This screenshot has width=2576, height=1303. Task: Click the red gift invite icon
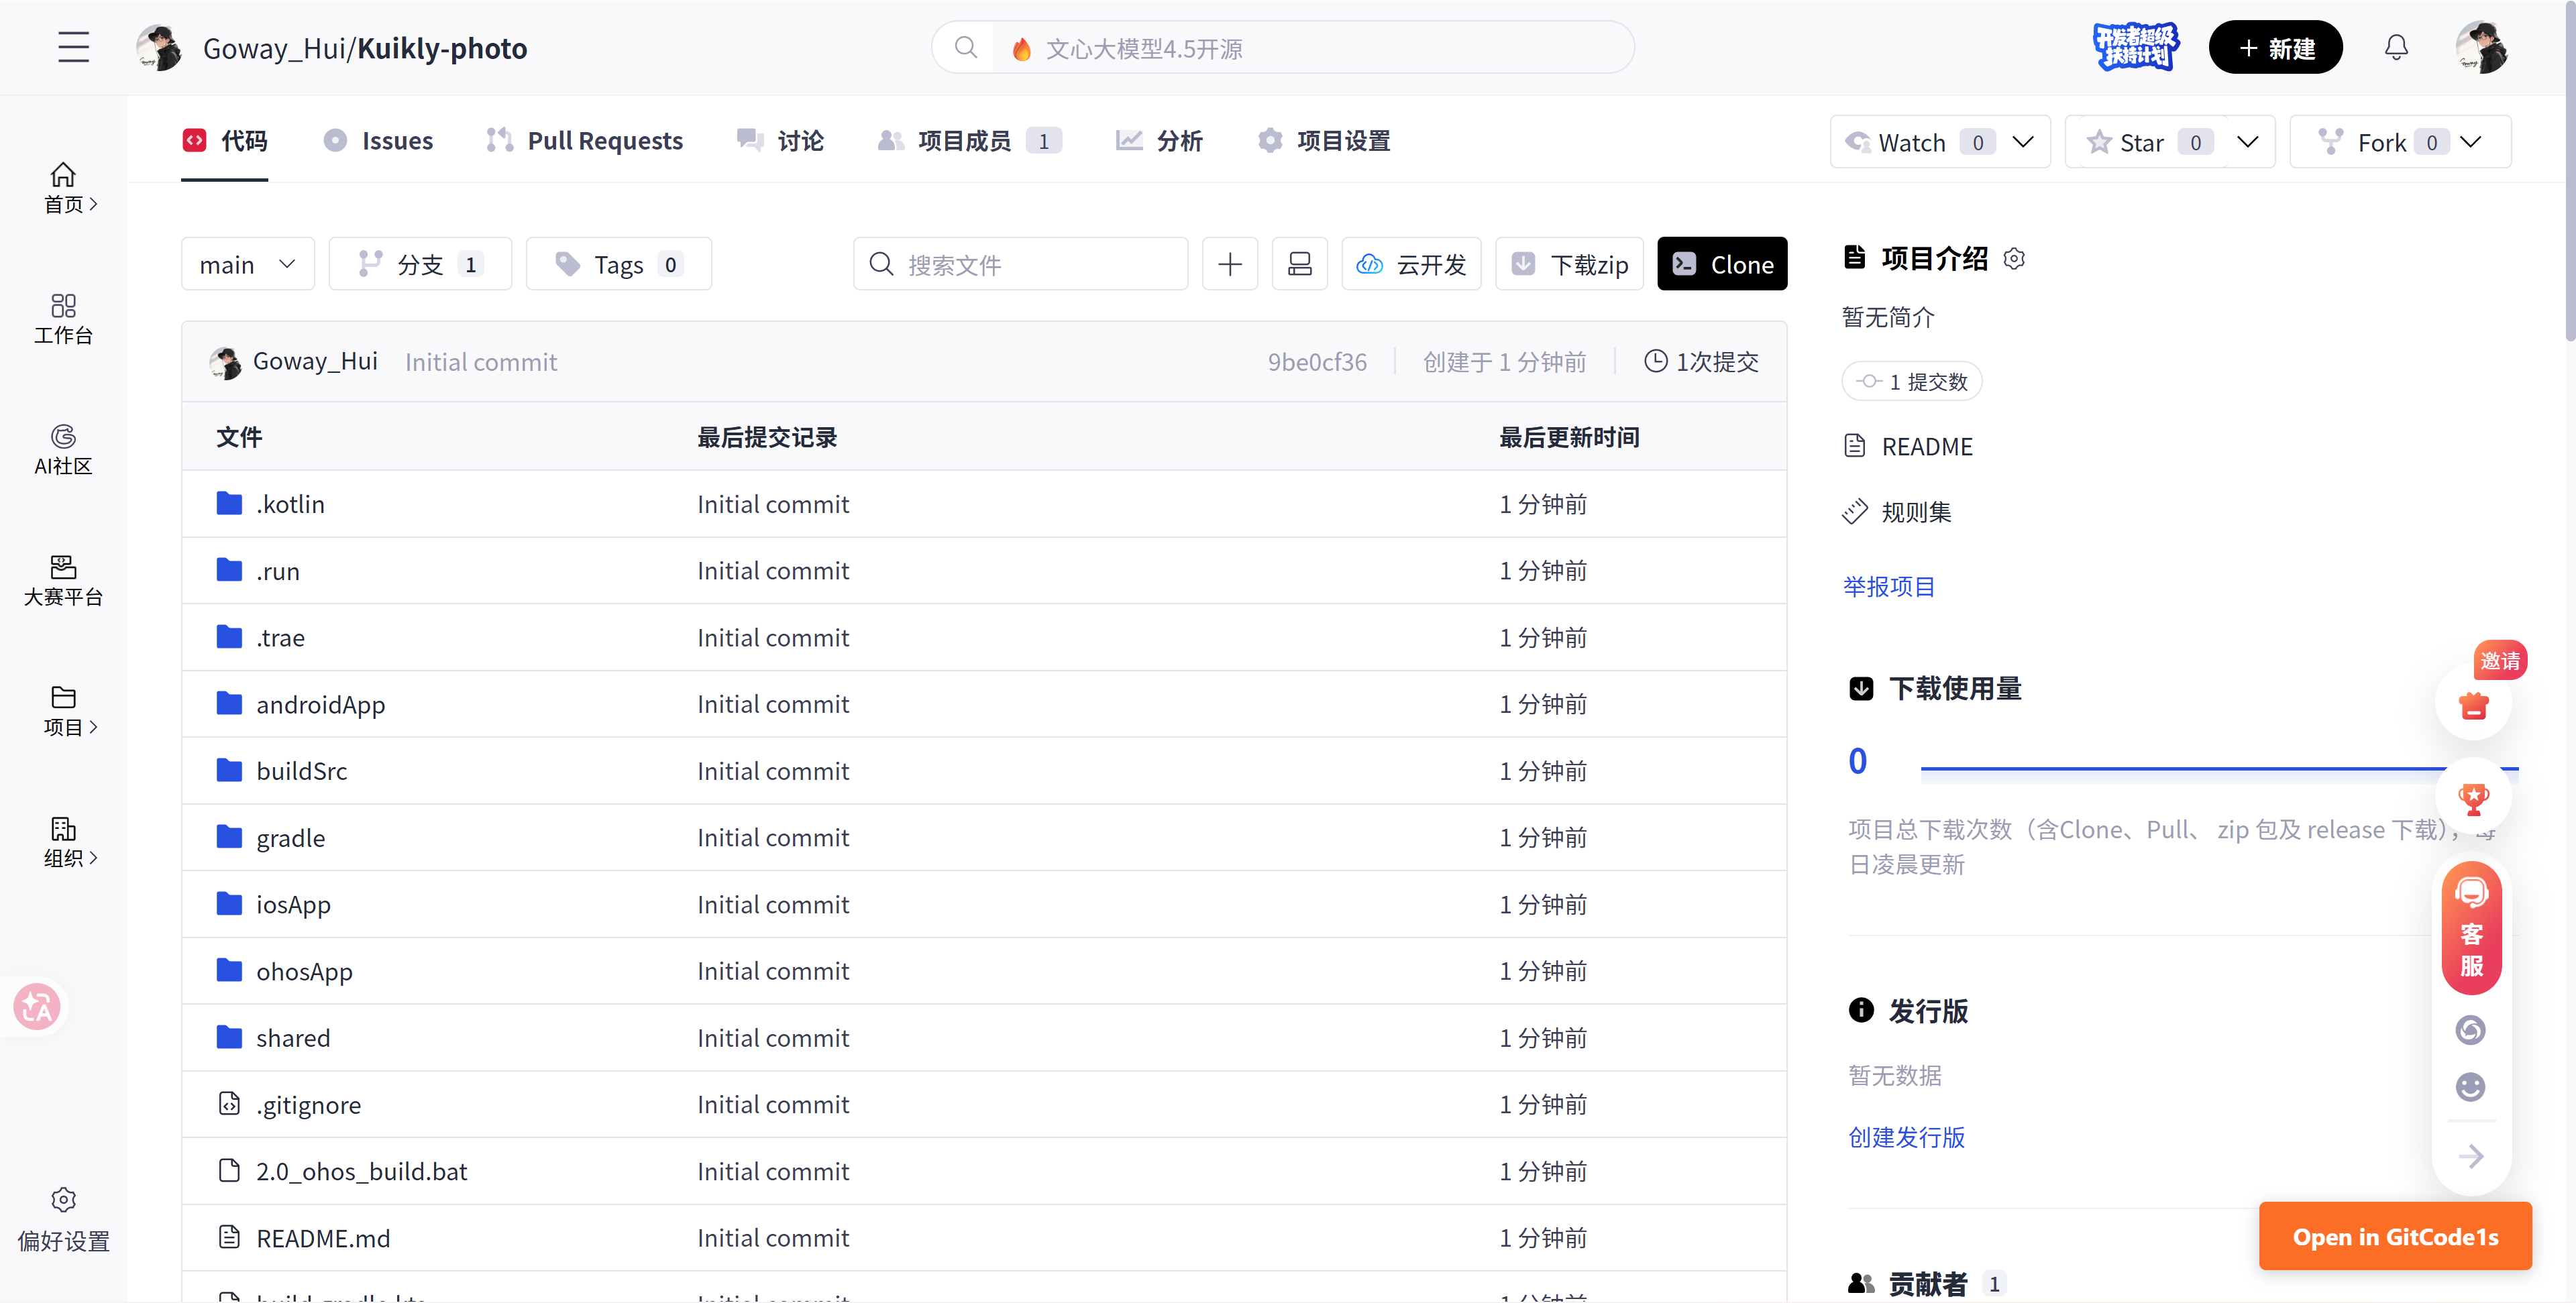pyautogui.click(x=2473, y=705)
